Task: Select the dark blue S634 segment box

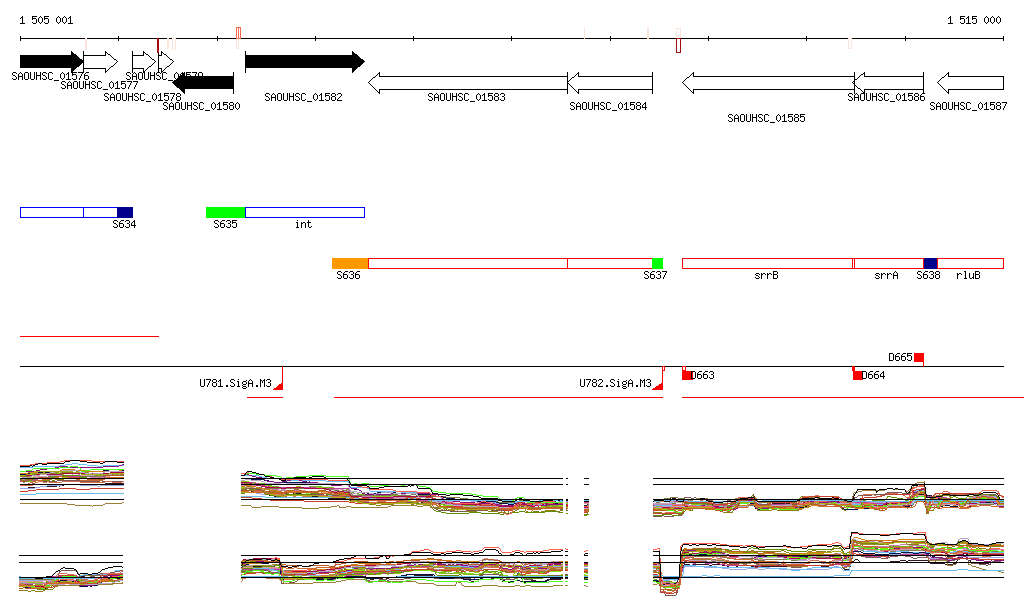Action: pyautogui.click(x=125, y=212)
